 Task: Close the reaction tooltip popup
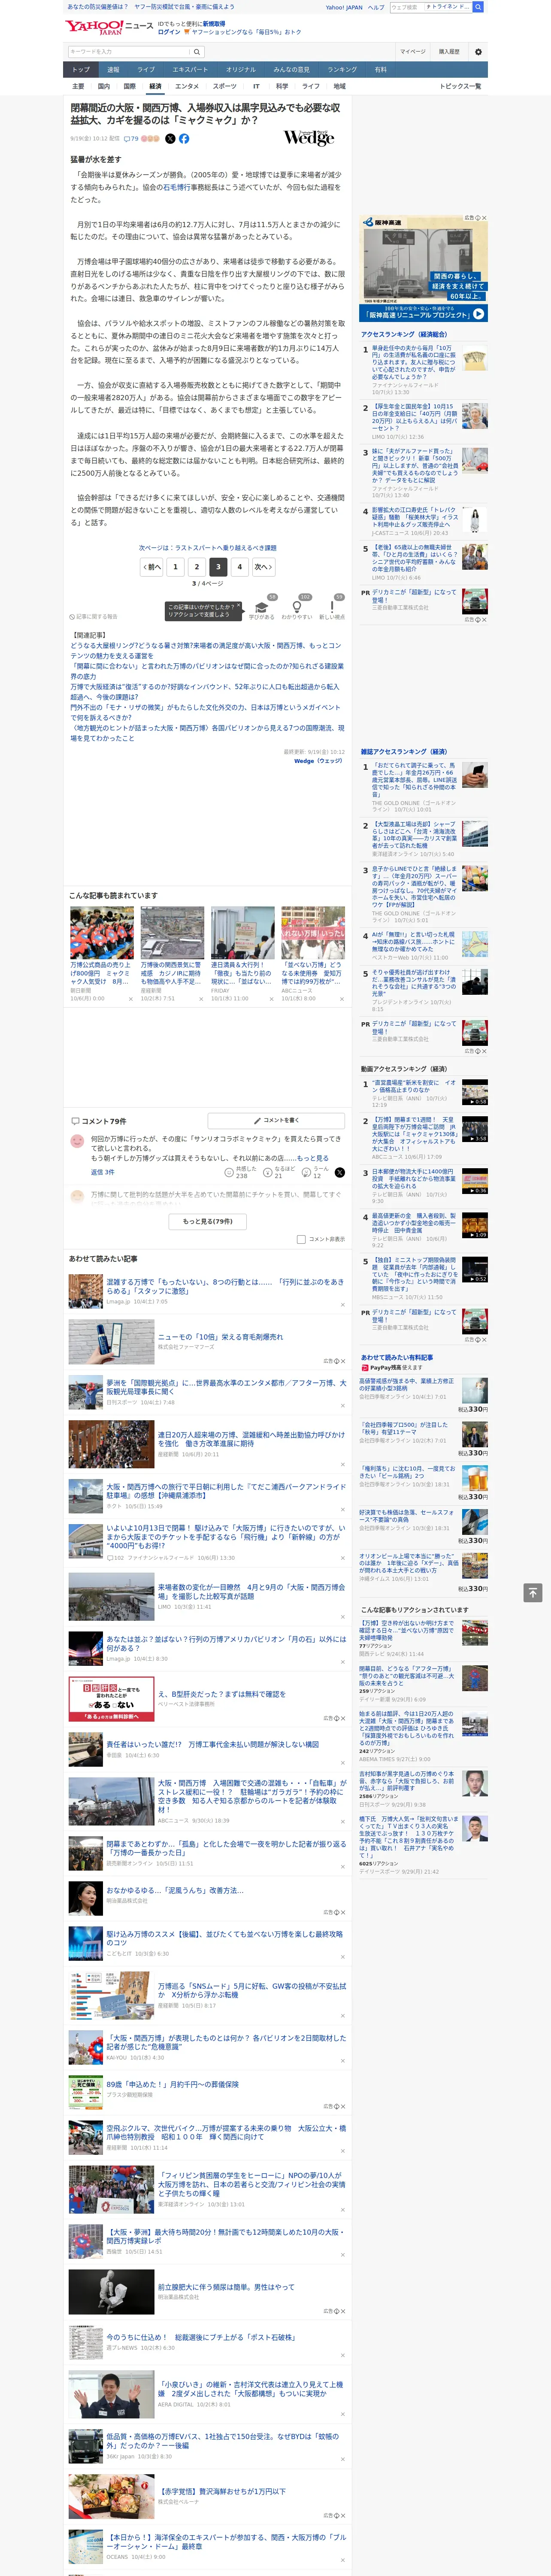pyautogui.click(x=238, y=606)
